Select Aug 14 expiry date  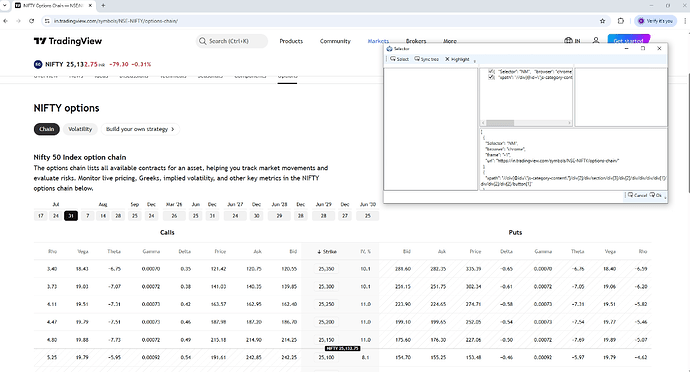coord(103,216)
